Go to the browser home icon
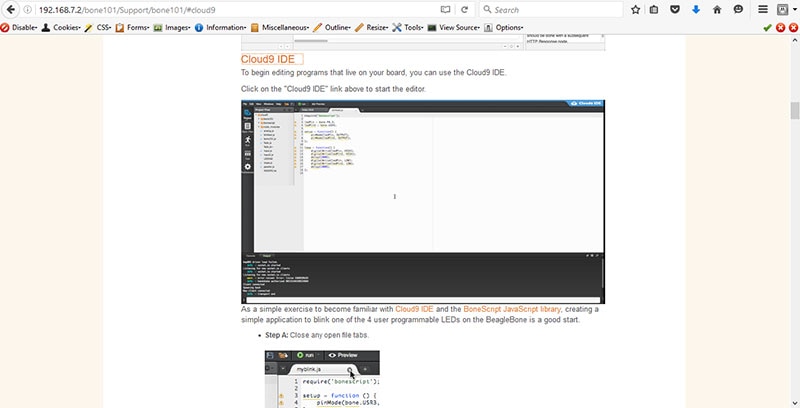This screenshot has width=800, height=408. coord(716,9)
